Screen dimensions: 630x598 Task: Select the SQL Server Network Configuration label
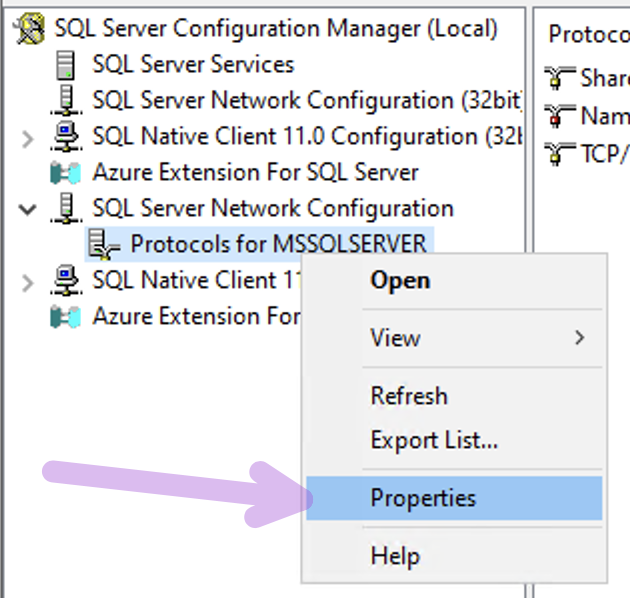tap(273, 208)
